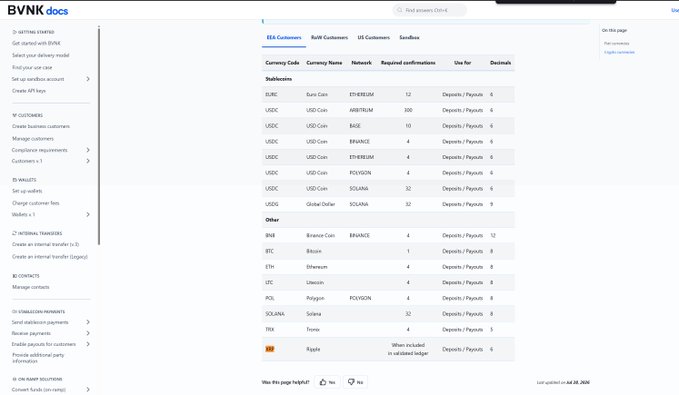Click the thumbs-up icon for Yes

(x=323, y=382)
